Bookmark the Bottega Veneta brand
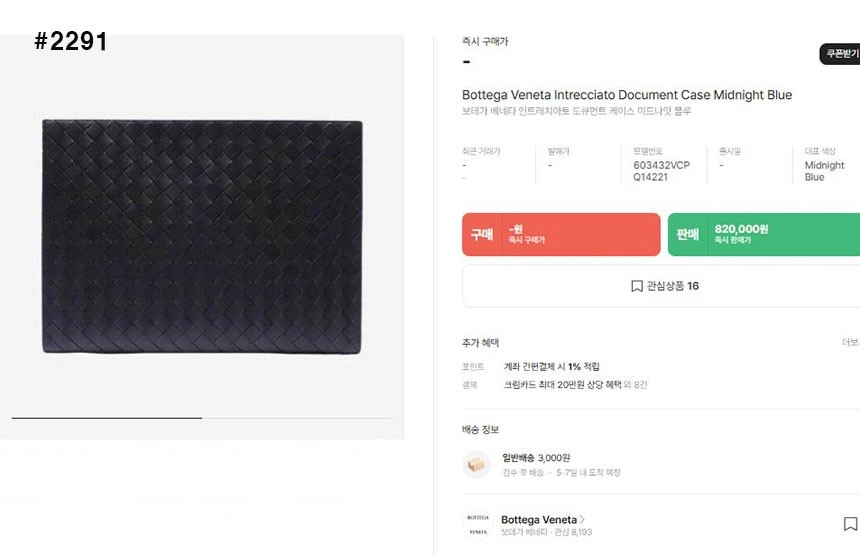 849,524
